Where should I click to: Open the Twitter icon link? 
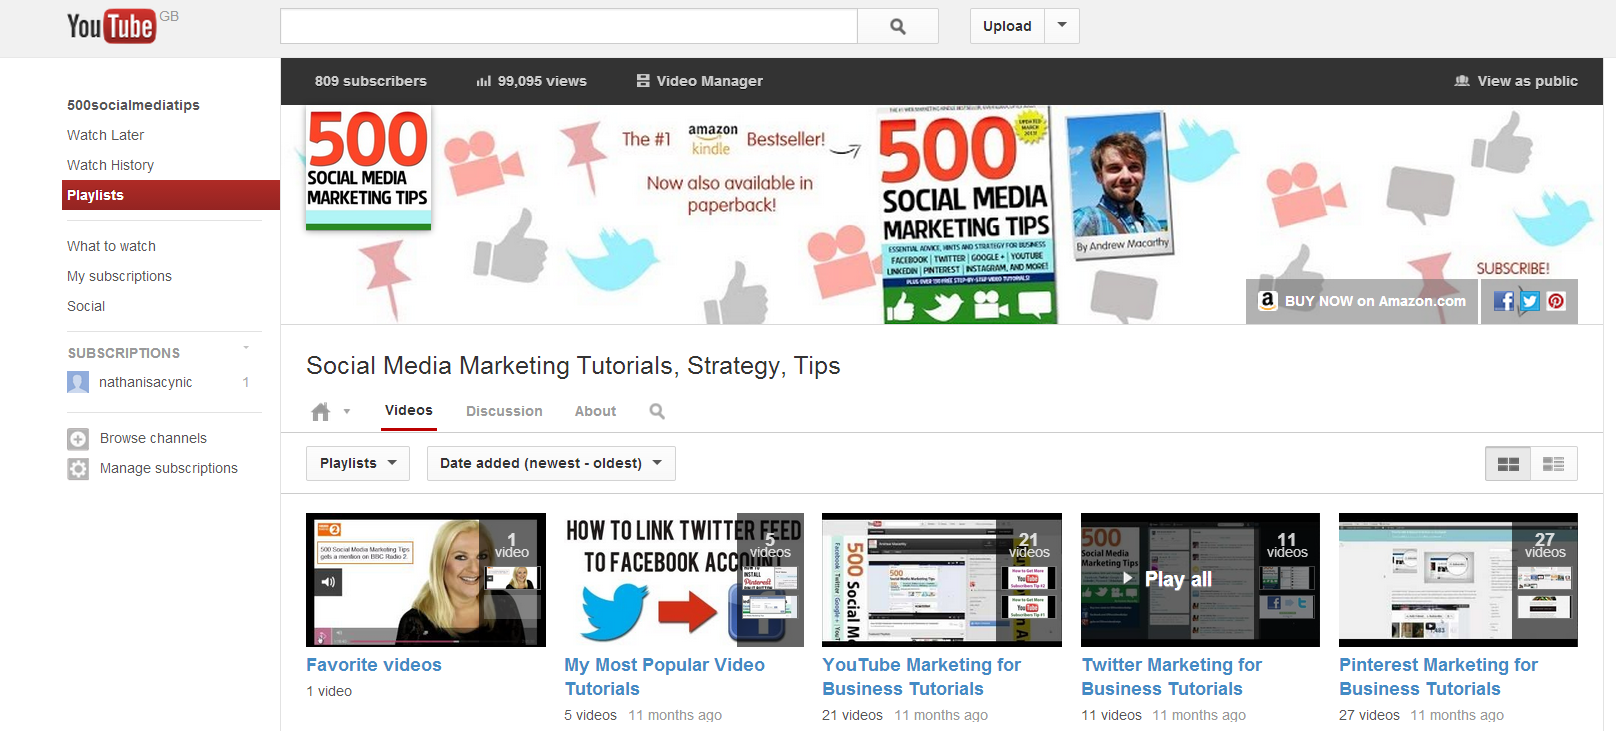point(1530,301)
